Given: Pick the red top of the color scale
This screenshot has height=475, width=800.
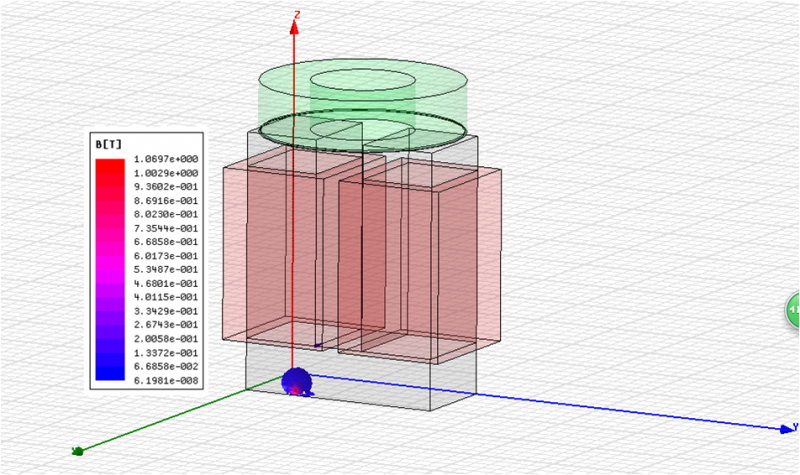Looking at the screenshot, I should click(x=110, y=166).
